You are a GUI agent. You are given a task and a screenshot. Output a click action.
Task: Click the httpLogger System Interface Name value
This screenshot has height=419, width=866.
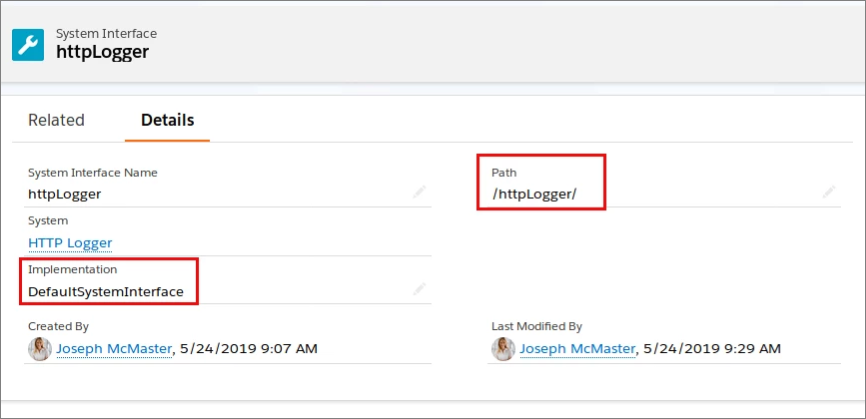[64, 194]
